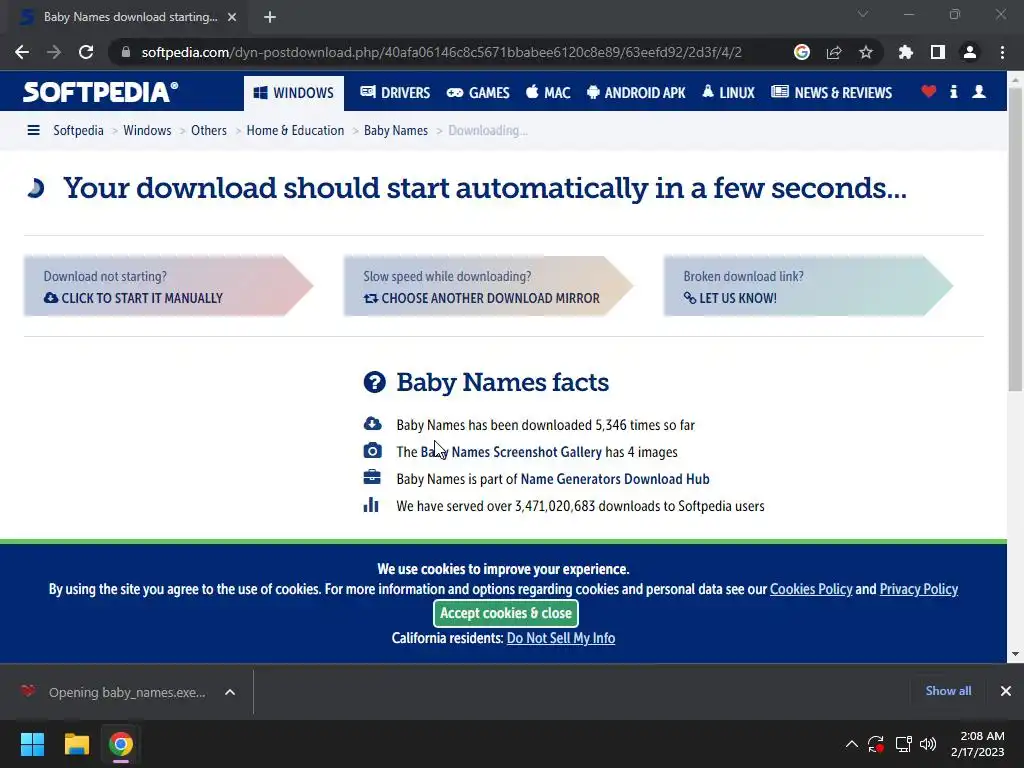The width and height of the screenshot is (1024, 768).
Task: View site info via the padlock icon
Action: pos(125,52)
